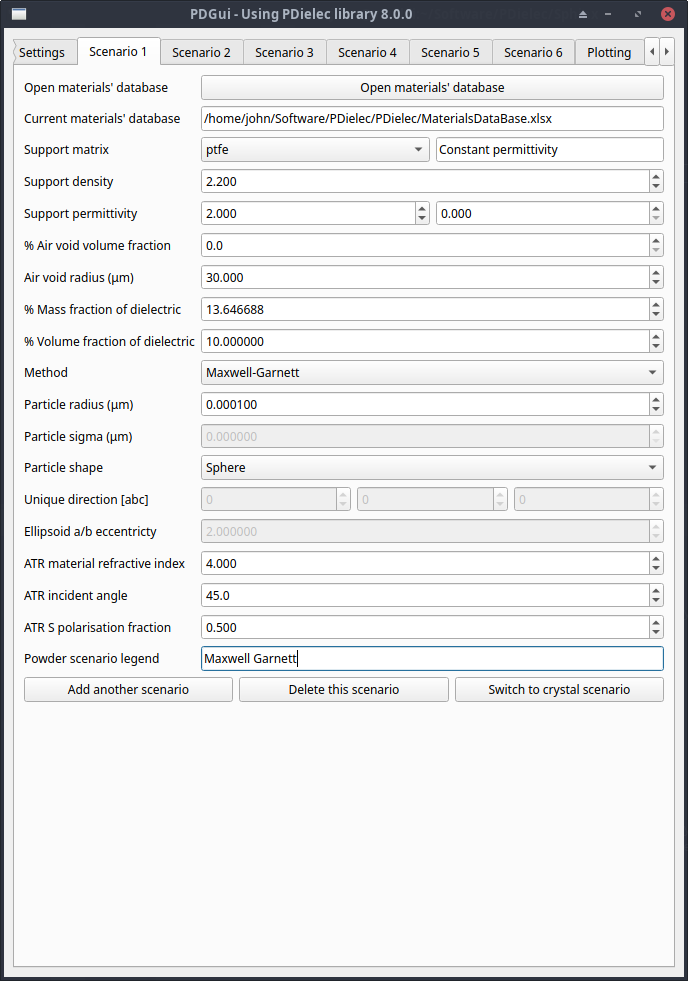Decrease the Air void radius
688x981 pixels.
(x=656, y=282)
